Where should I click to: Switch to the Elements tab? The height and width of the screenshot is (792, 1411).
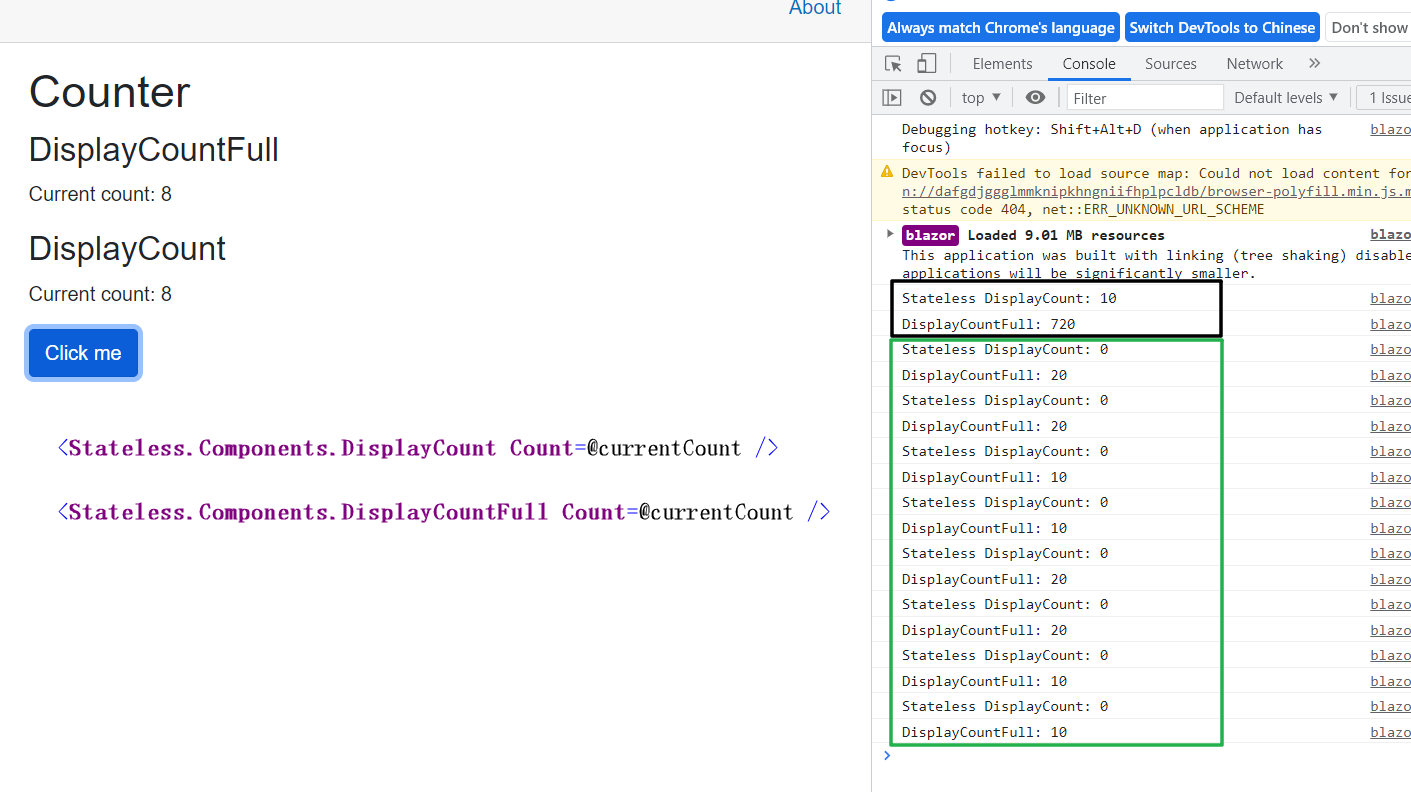pyautogui.click(x=1002, y=63)
